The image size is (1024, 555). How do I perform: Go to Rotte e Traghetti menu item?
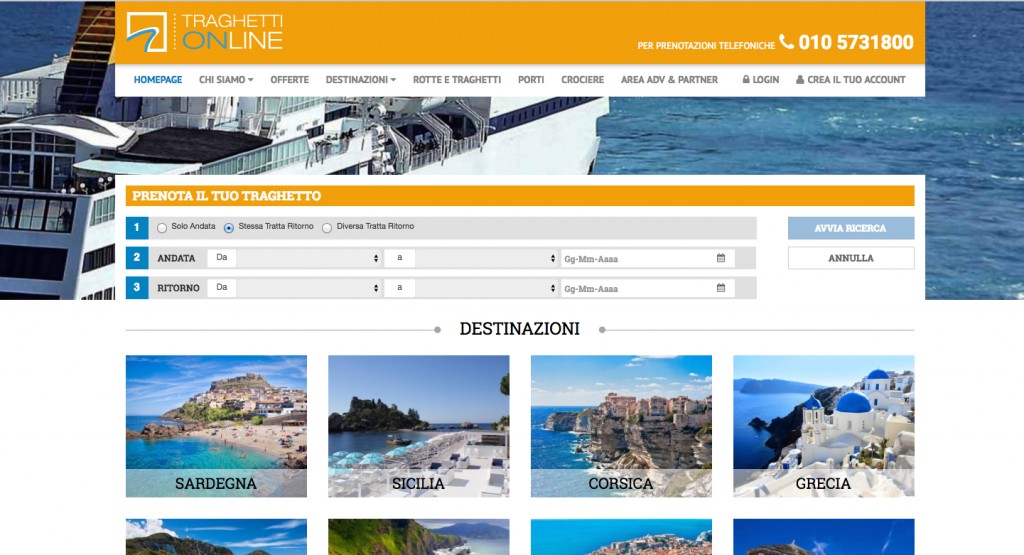[x=456, y=80]
